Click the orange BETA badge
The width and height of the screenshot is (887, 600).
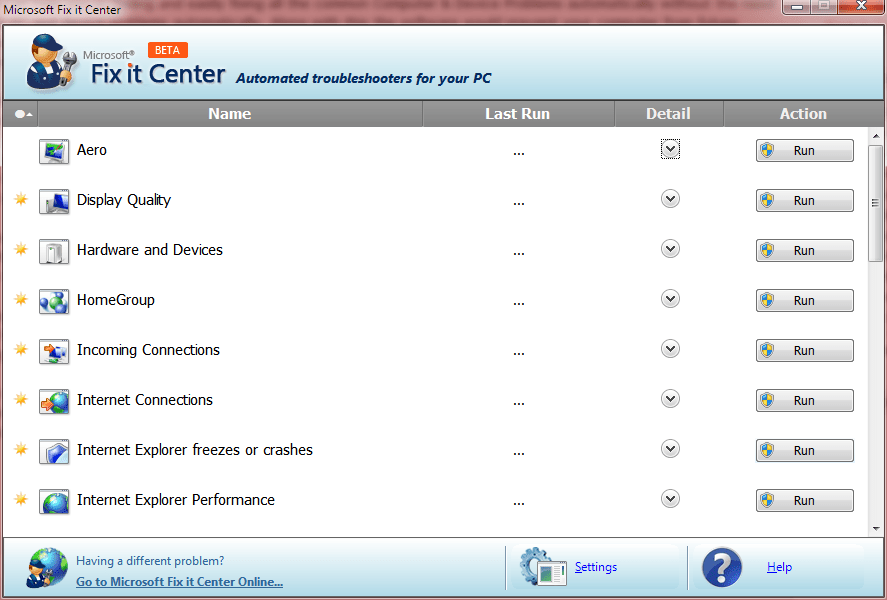click(x=167, y=50)
